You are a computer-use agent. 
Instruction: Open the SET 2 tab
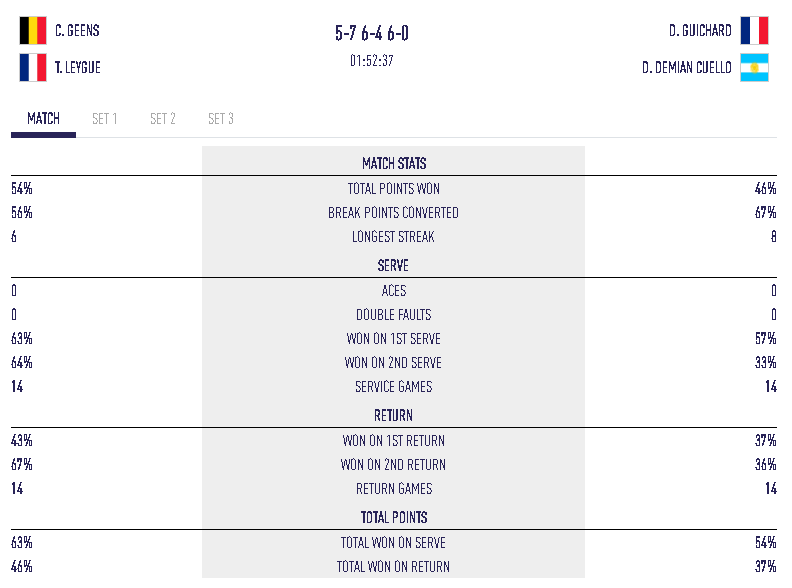point(163,119)
